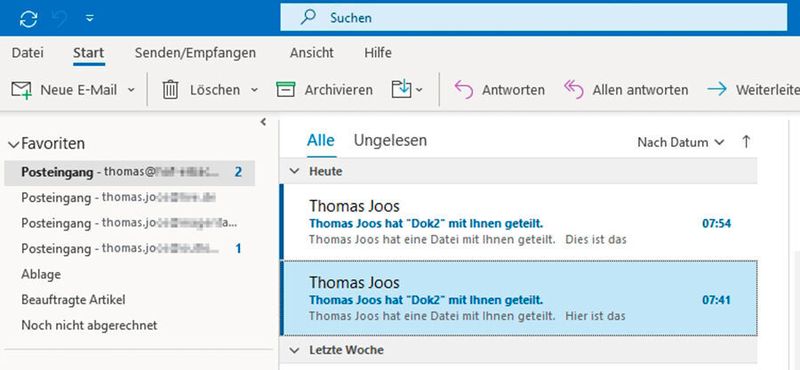Screen dimensions: 800x370
Task: Open the Ansicht ribbon tab
Action: point(312,53)
